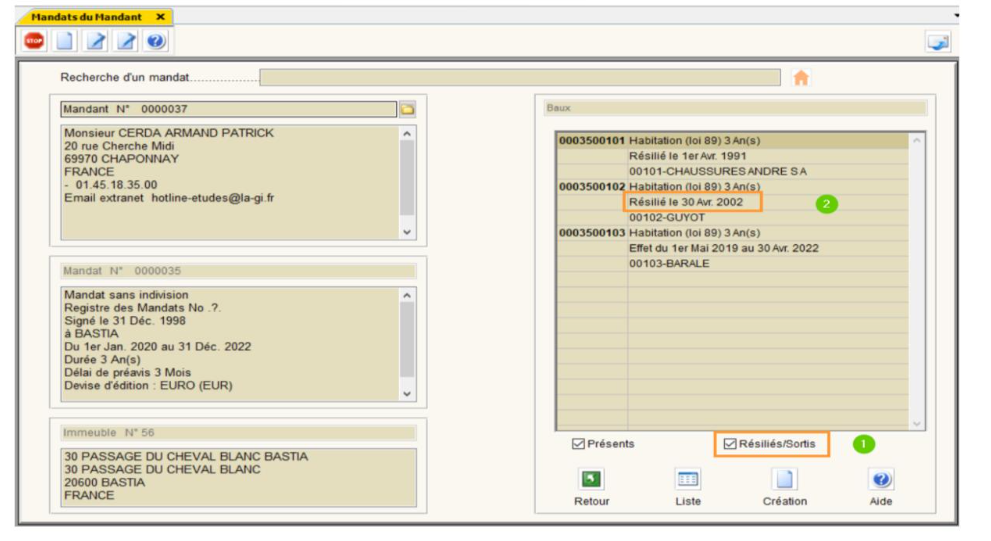Open the Liste table icon
Screen dimensions: 991x541
(x=688, y=479)
